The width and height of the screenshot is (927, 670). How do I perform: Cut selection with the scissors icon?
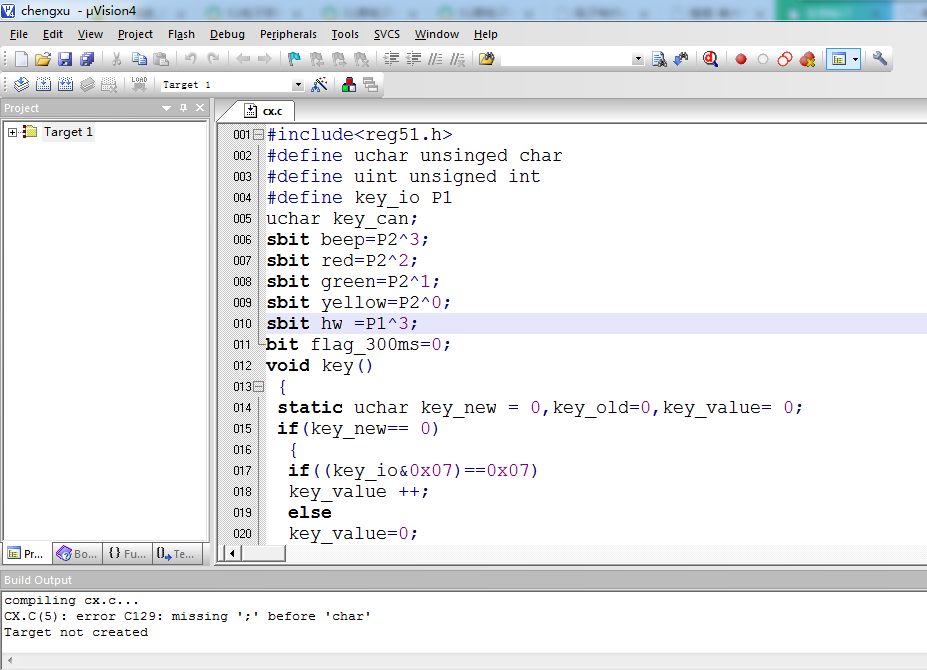(x=116, y=59)
